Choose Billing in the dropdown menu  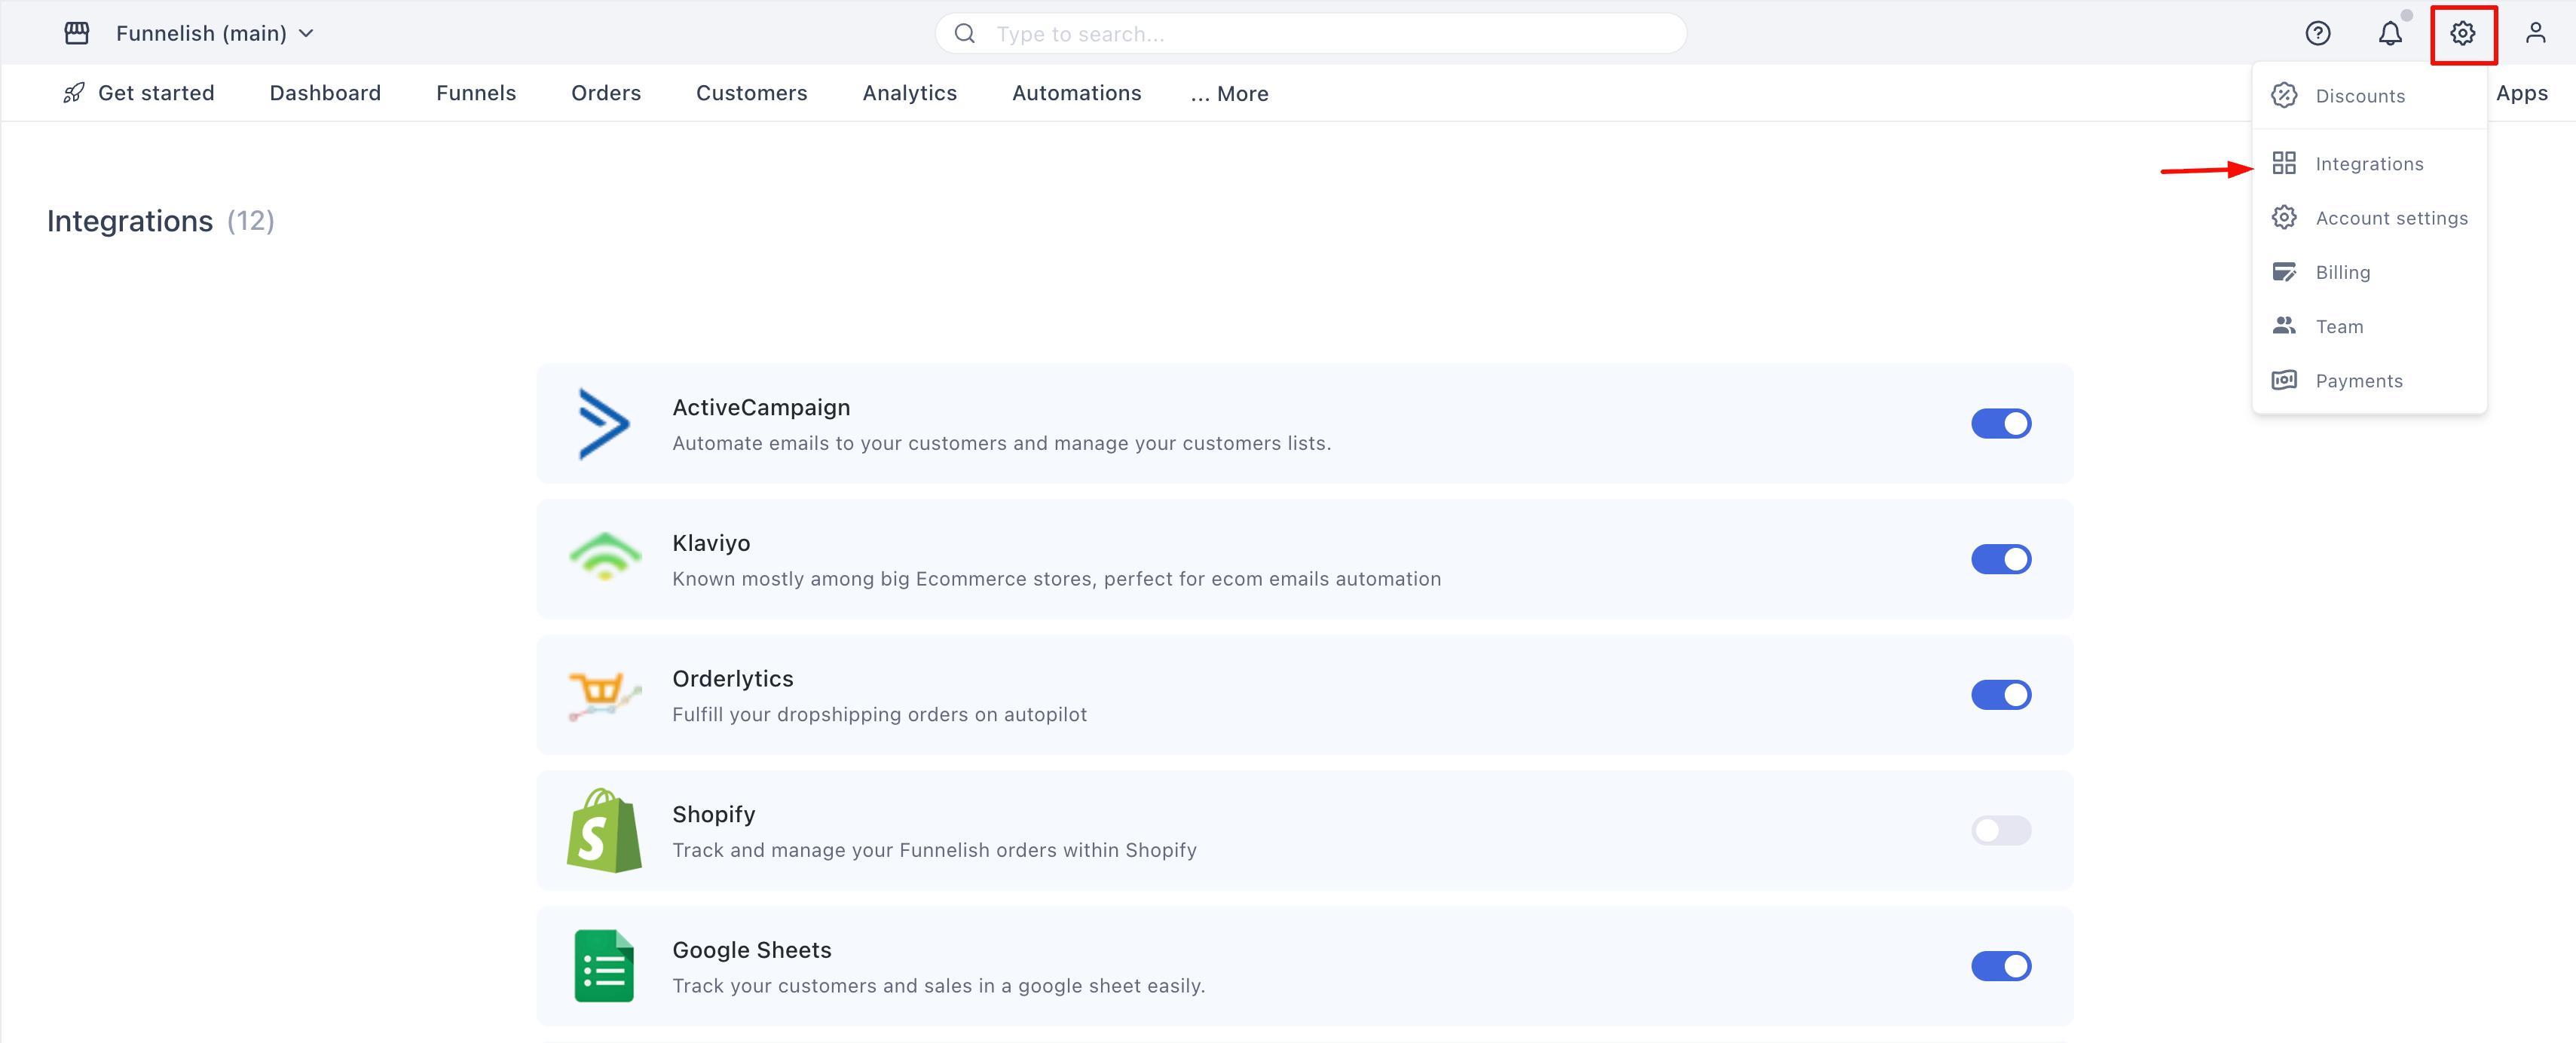[2342, 272]
